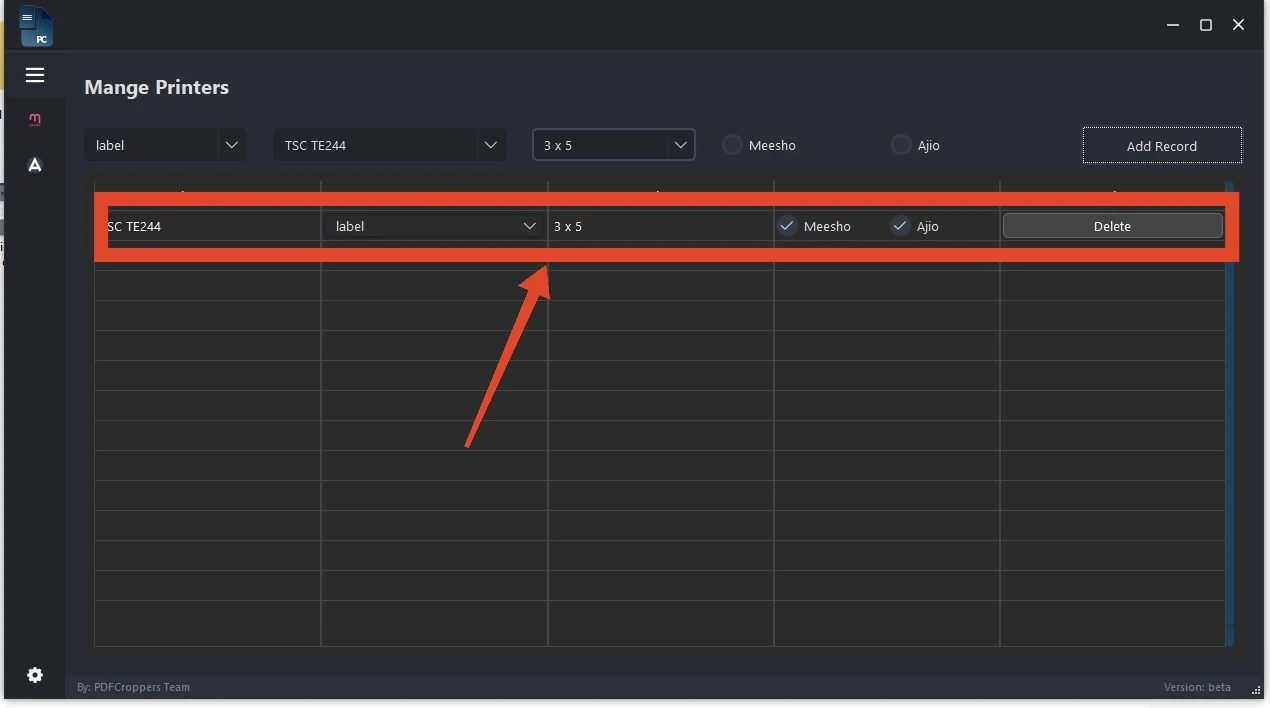Open the hamburger navigation menu
Viewport: 1270px width, 708px height.
pyautogui.click(x=35, y=75)
